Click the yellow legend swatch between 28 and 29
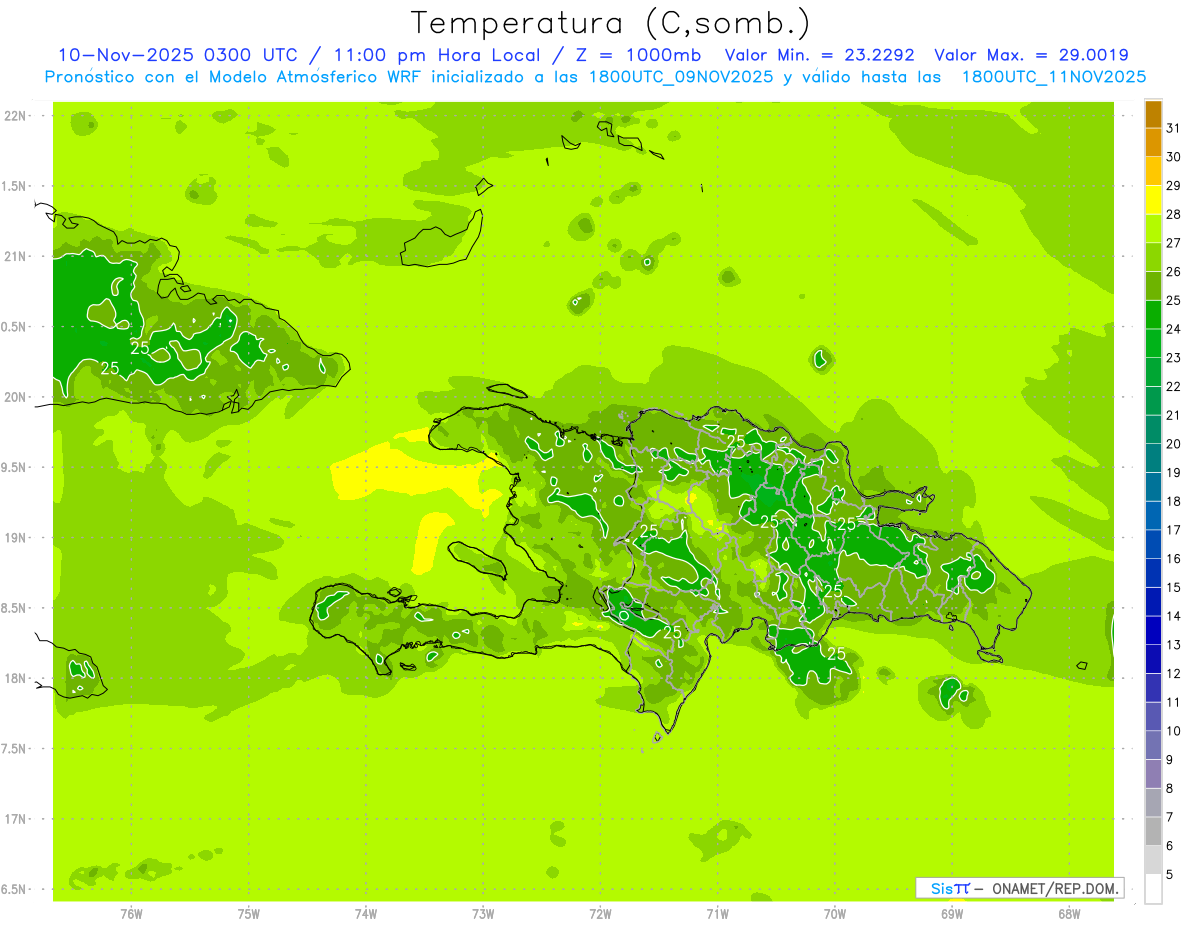Image resolution: width=1200 pixels, height=927 pixels. click(1153, 200)
